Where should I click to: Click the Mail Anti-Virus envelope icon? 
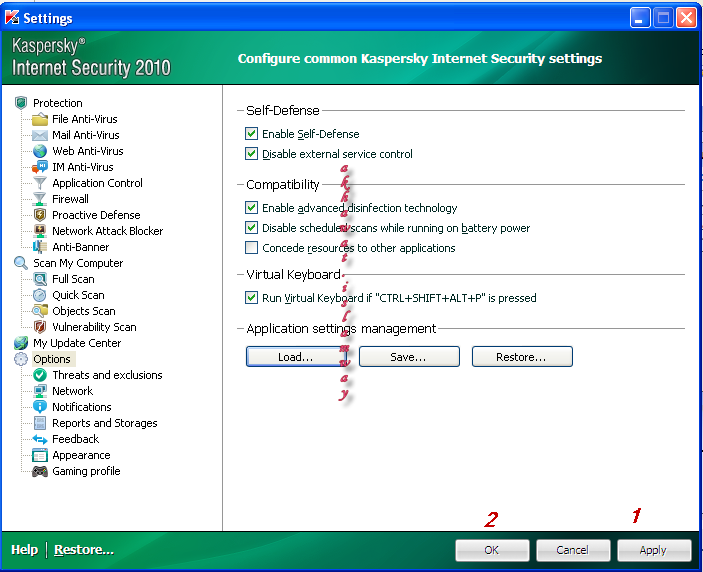pyautogui.click(x=40, y=135)
